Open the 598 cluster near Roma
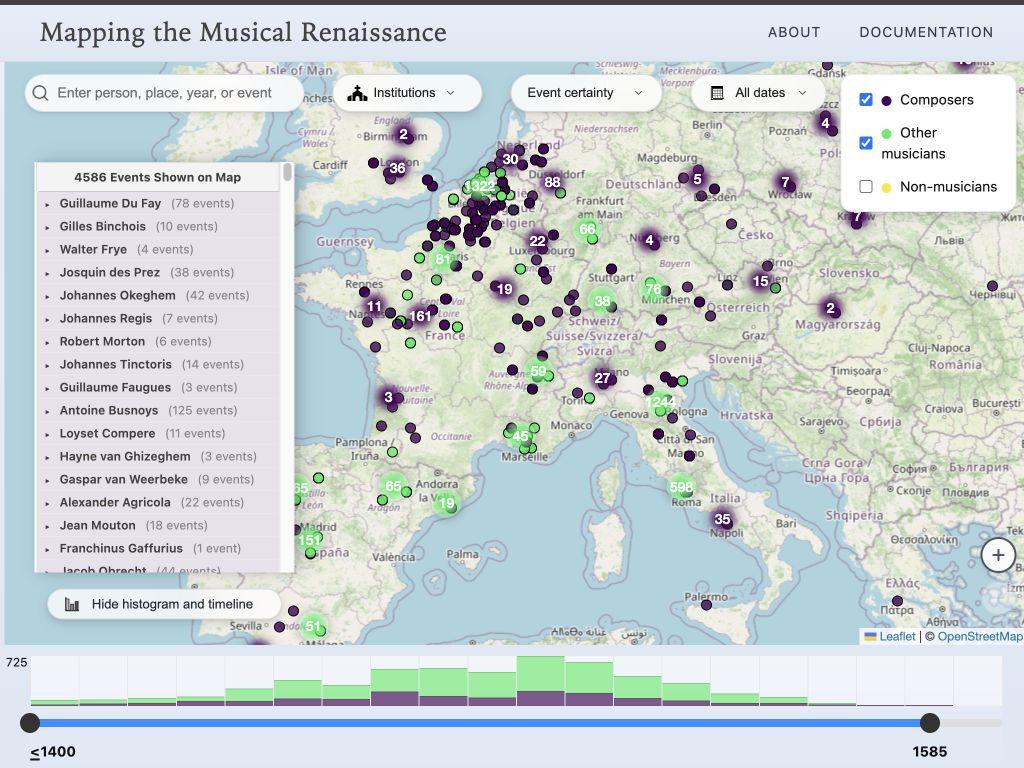1024x768 pixels. click(680, 487)
